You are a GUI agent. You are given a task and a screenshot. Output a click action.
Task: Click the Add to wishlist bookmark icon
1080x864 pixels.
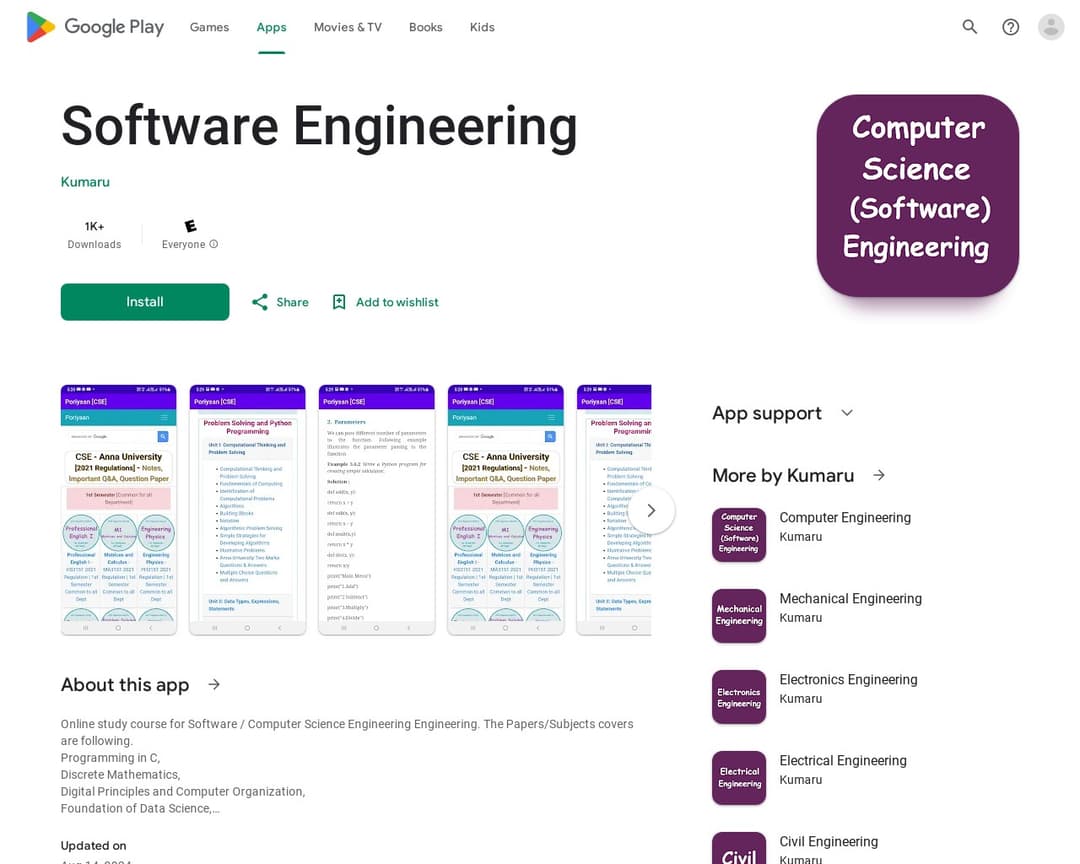click(x=339, y=302)
